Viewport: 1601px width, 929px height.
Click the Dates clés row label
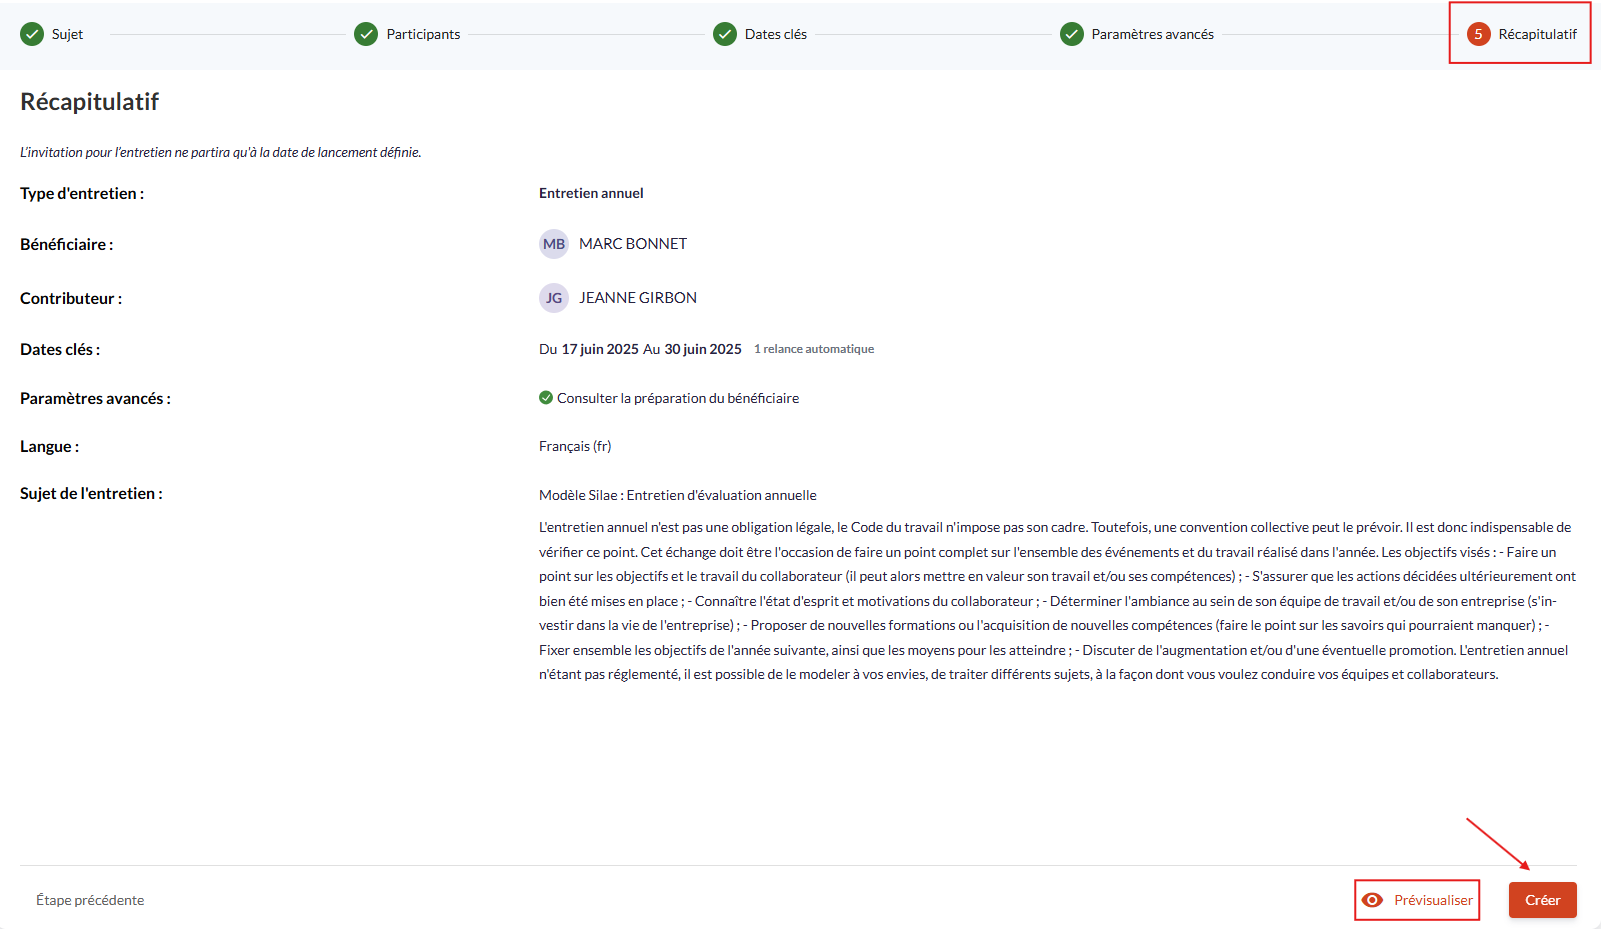pyautogui.click(x=60, y=350)
